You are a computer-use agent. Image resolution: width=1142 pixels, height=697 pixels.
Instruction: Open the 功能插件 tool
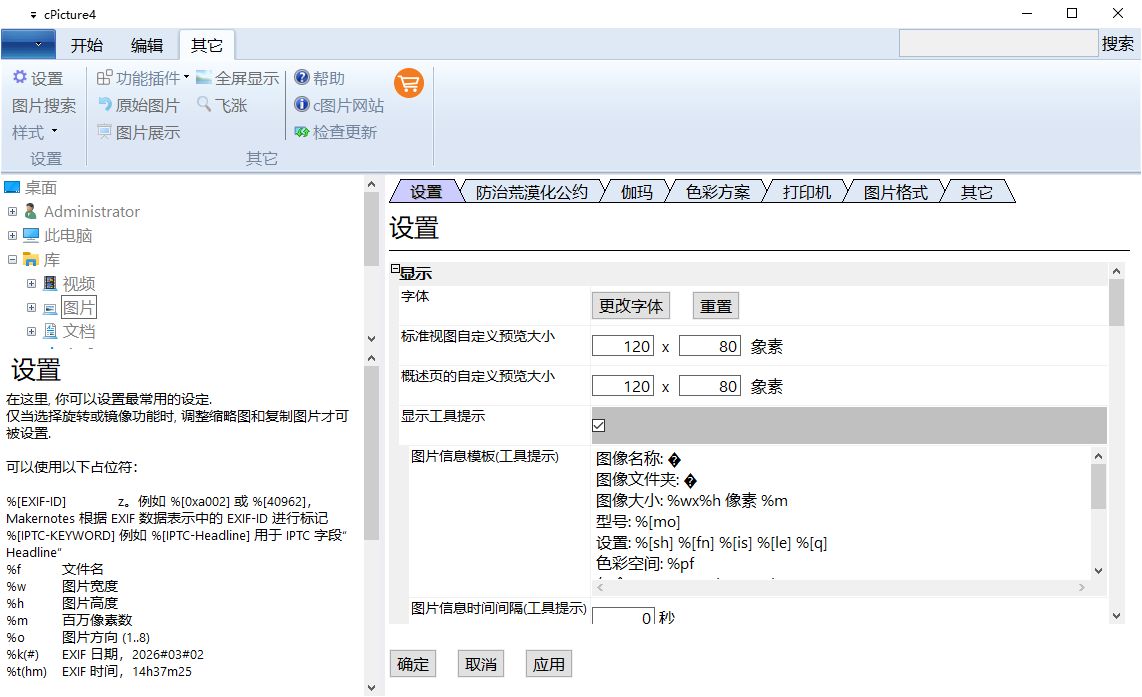(135, 78)
